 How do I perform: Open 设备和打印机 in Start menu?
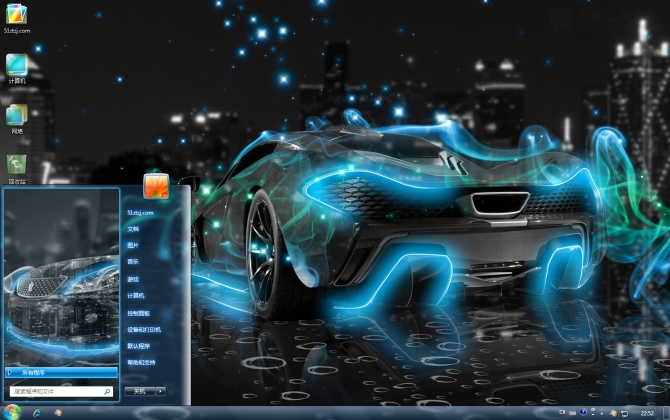144,329
